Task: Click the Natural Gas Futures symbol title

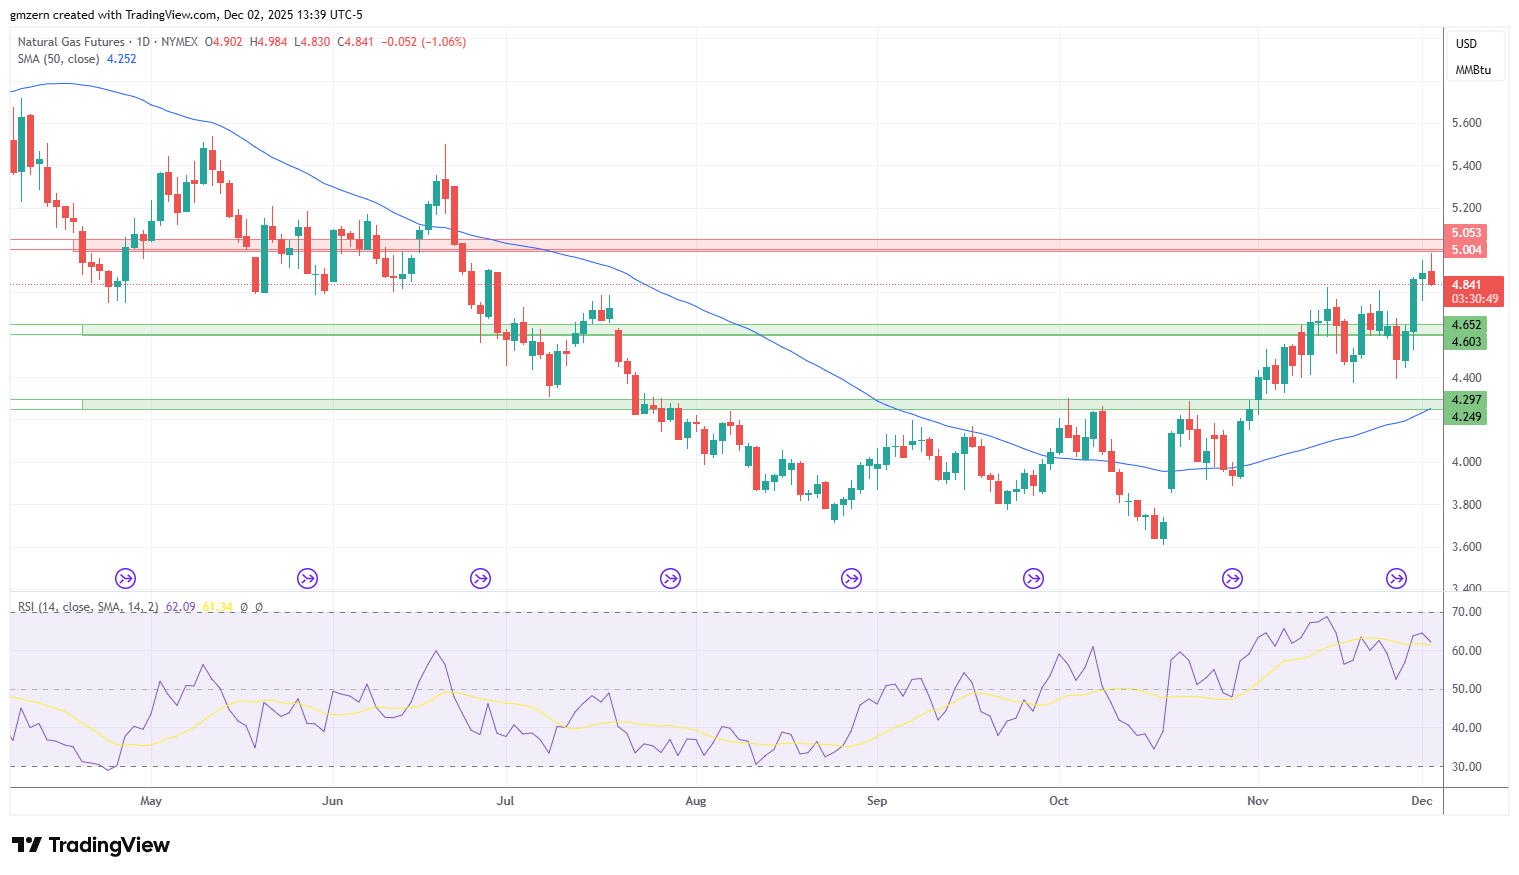Action: [x=71, y=42]
